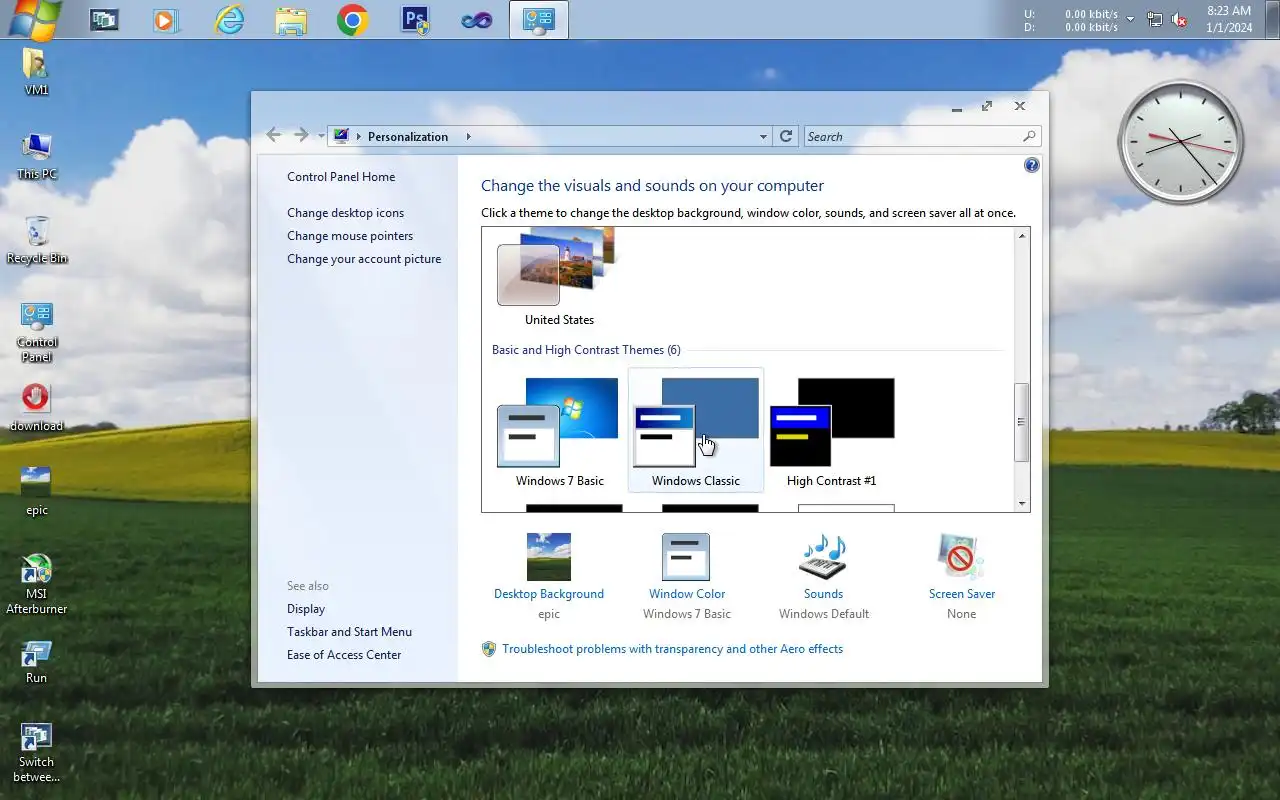Screen dimensions: 1280x800
Task: Open the Sounds icon
Action: pyautogui.click(x=823, y=557)
